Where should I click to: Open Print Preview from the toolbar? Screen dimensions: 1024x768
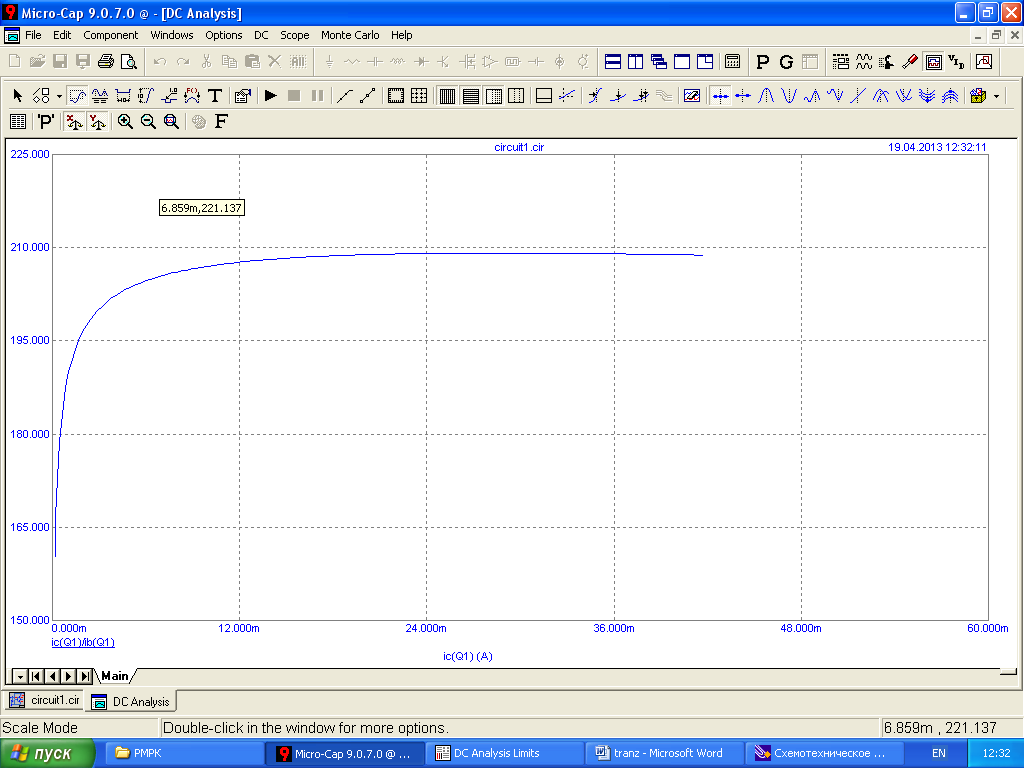click(129, 61)
